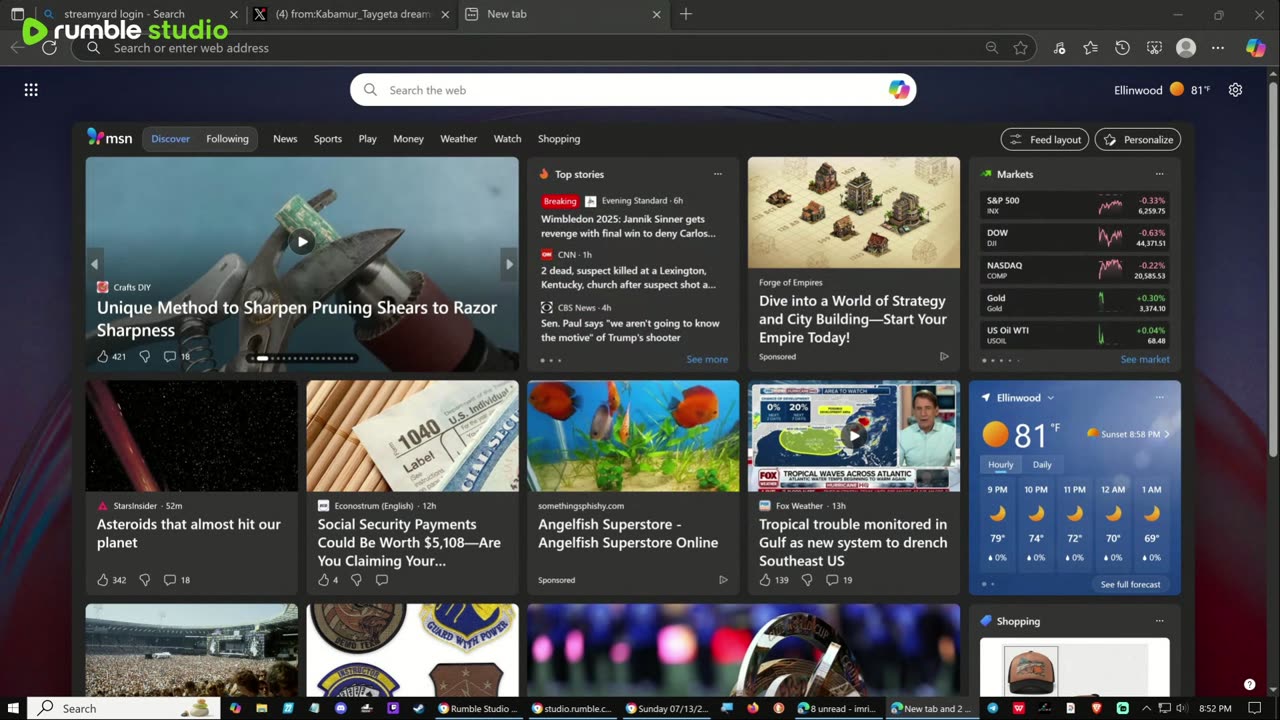Open browser history icon

point(1122,48)
